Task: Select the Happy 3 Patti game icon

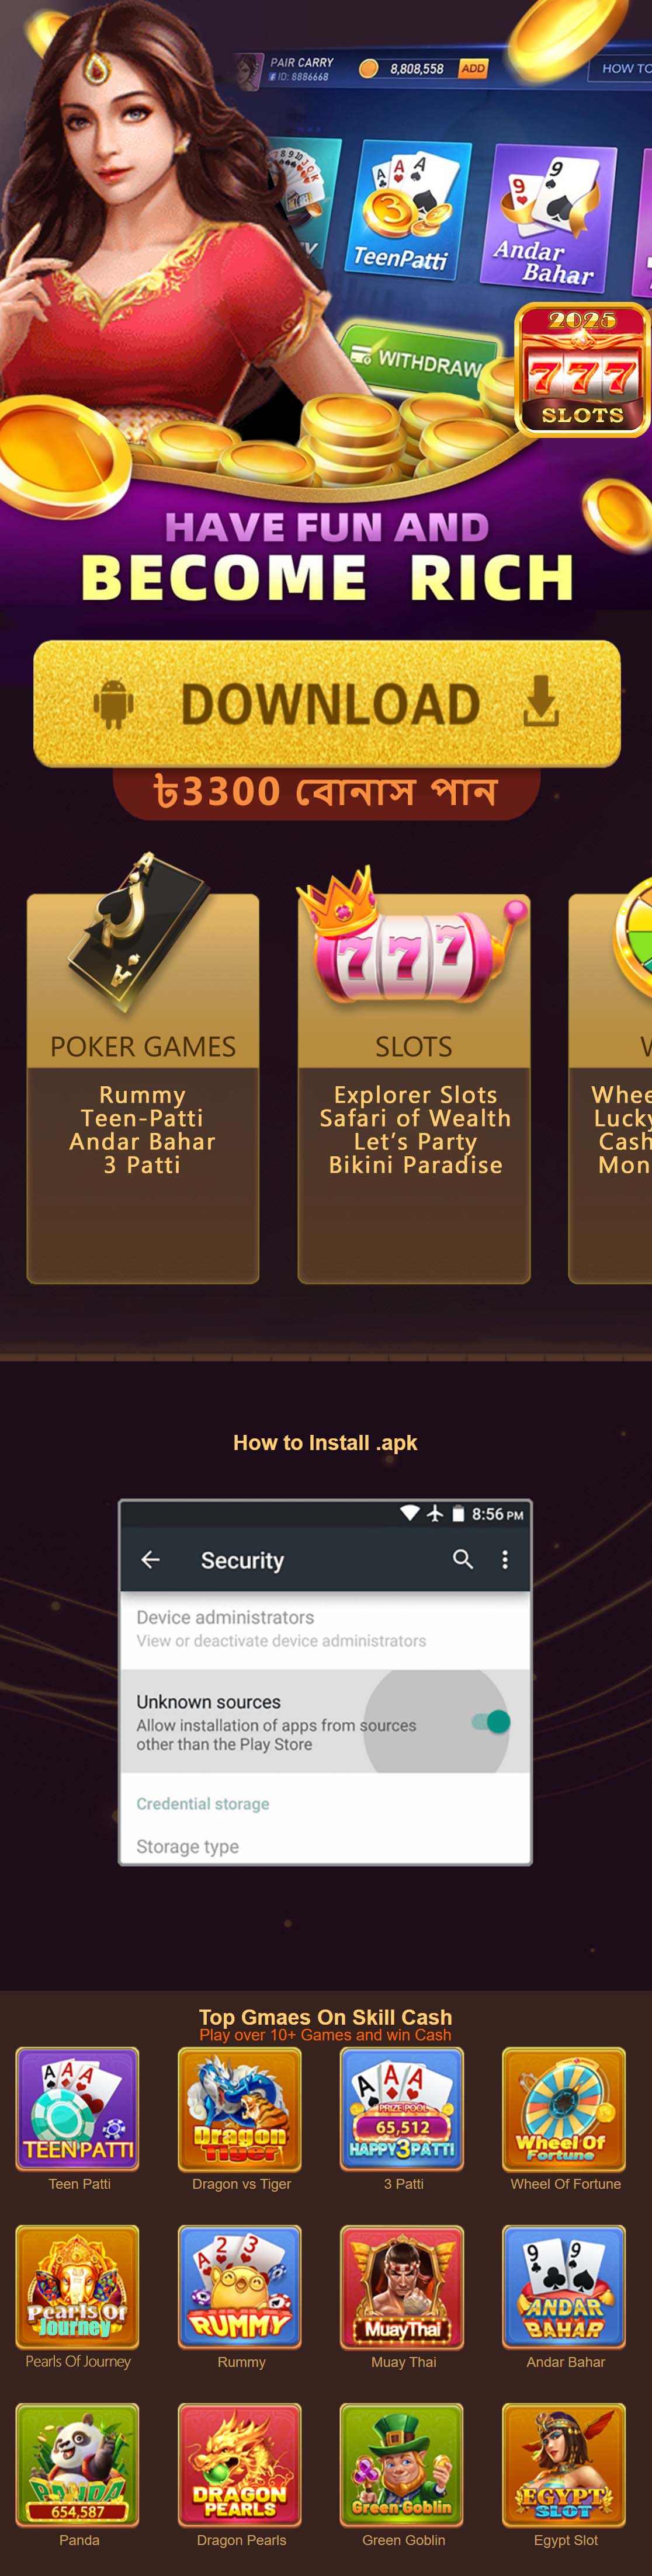Action: tap(402, 2108)
